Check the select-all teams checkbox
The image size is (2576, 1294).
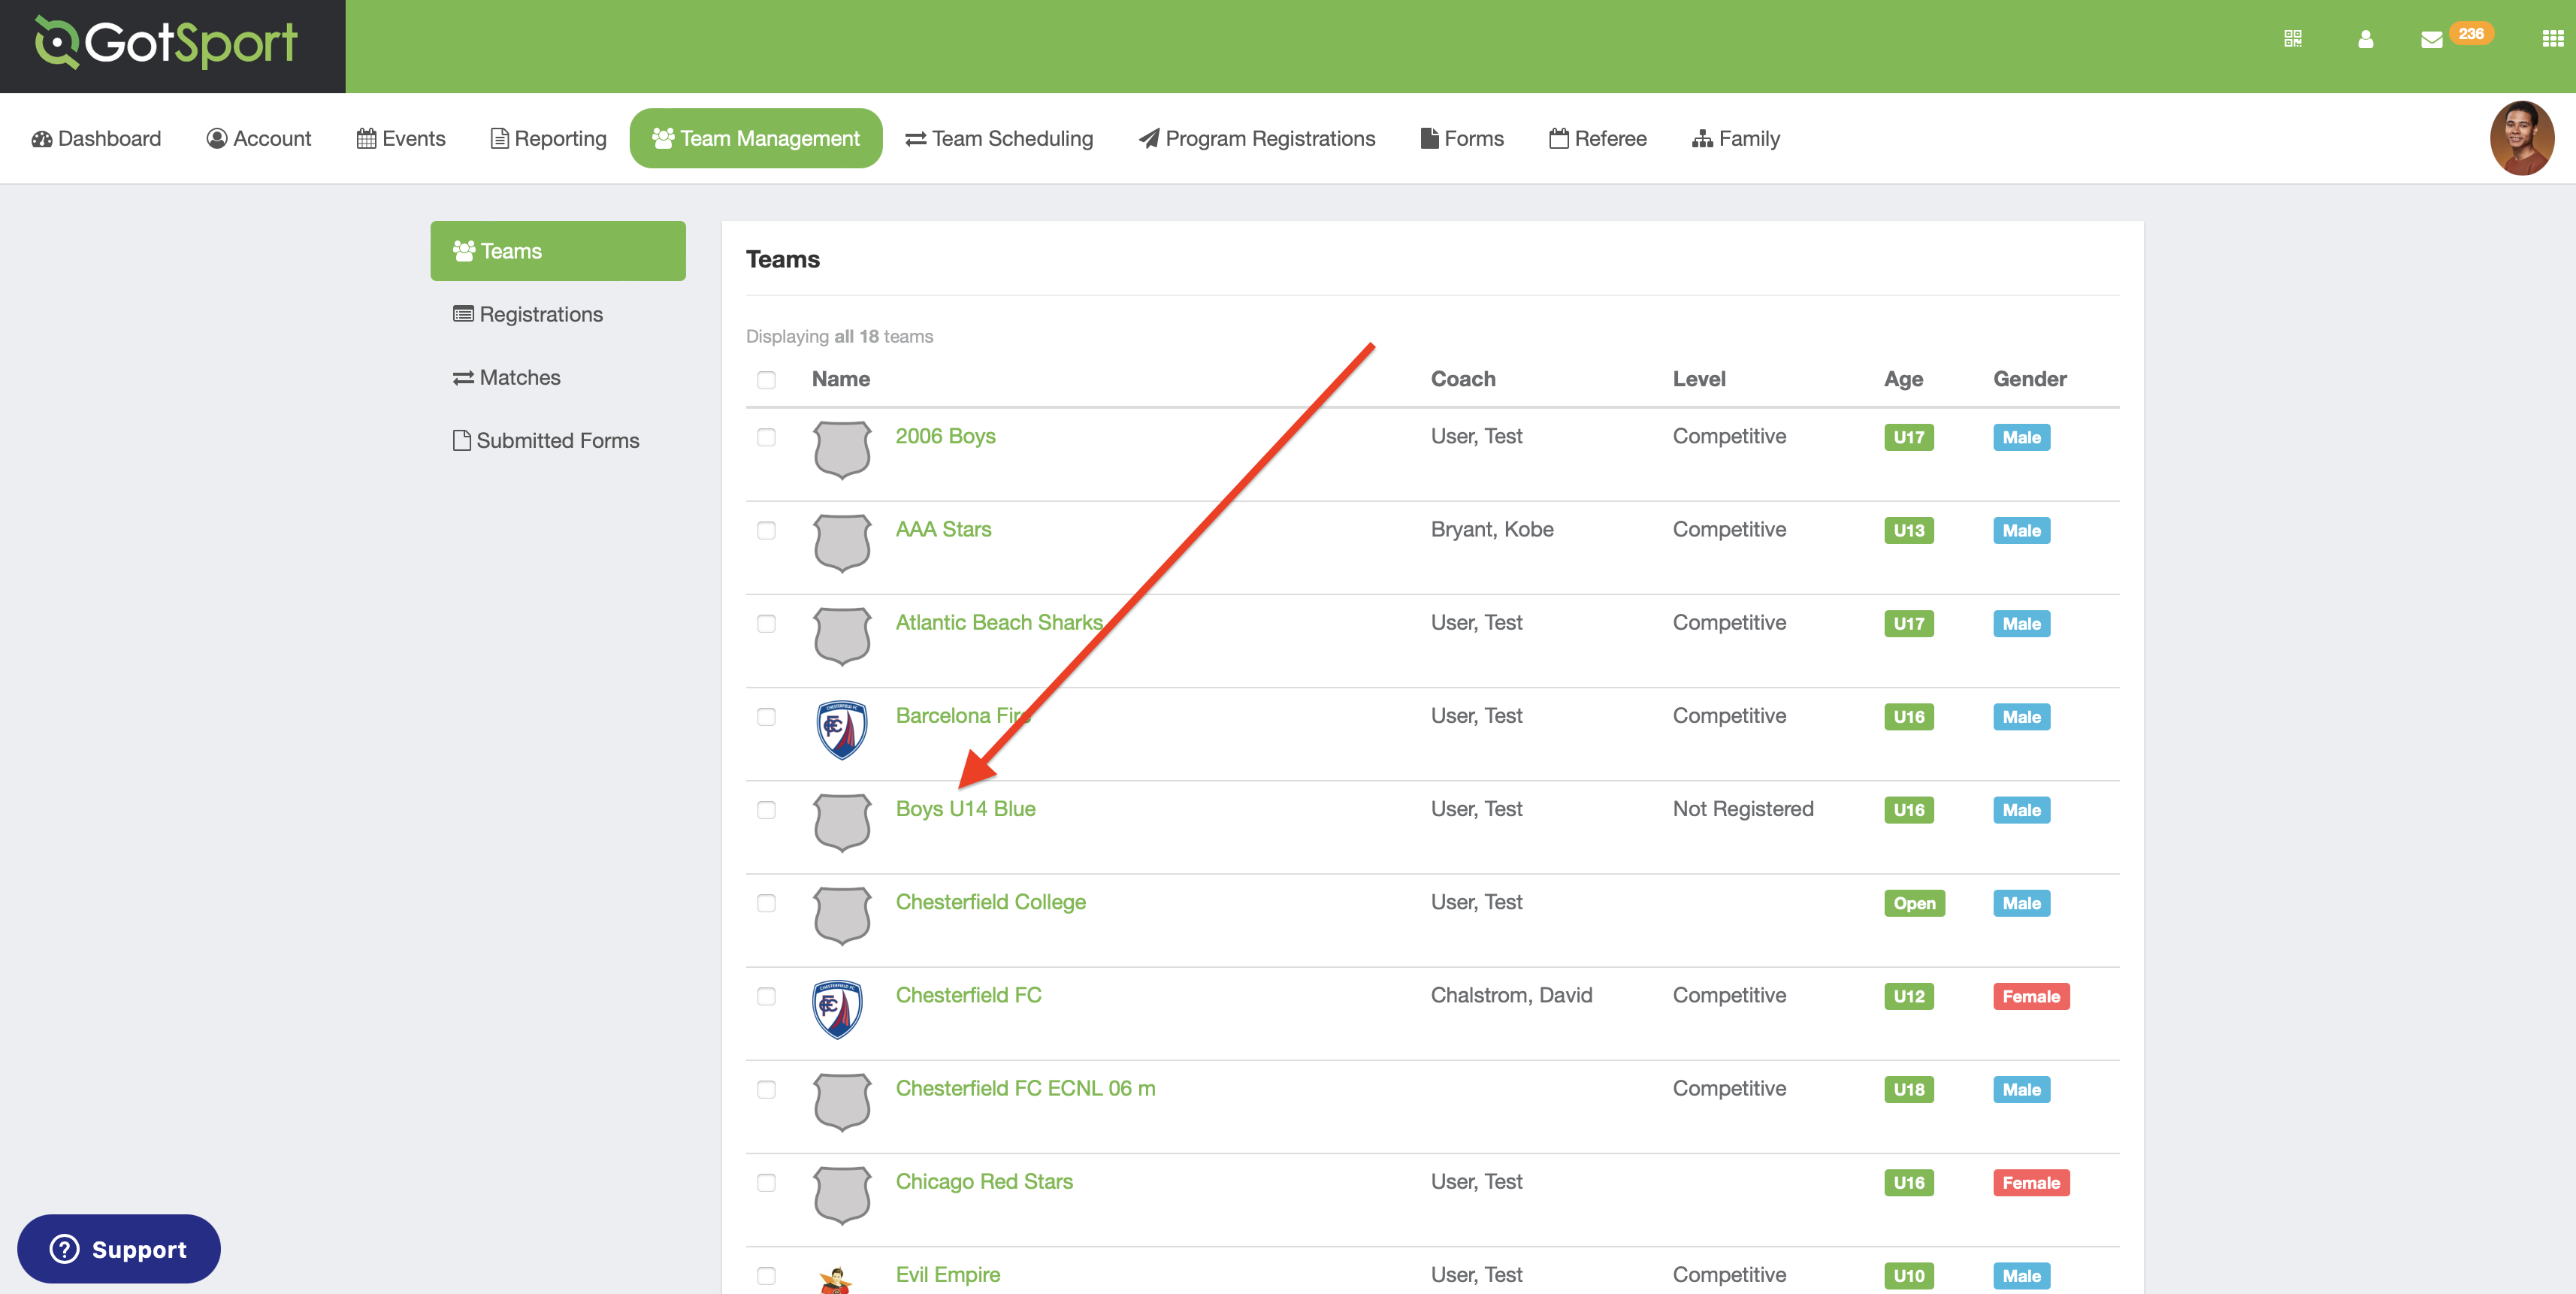pyautogui.click(x=766, y=380)
